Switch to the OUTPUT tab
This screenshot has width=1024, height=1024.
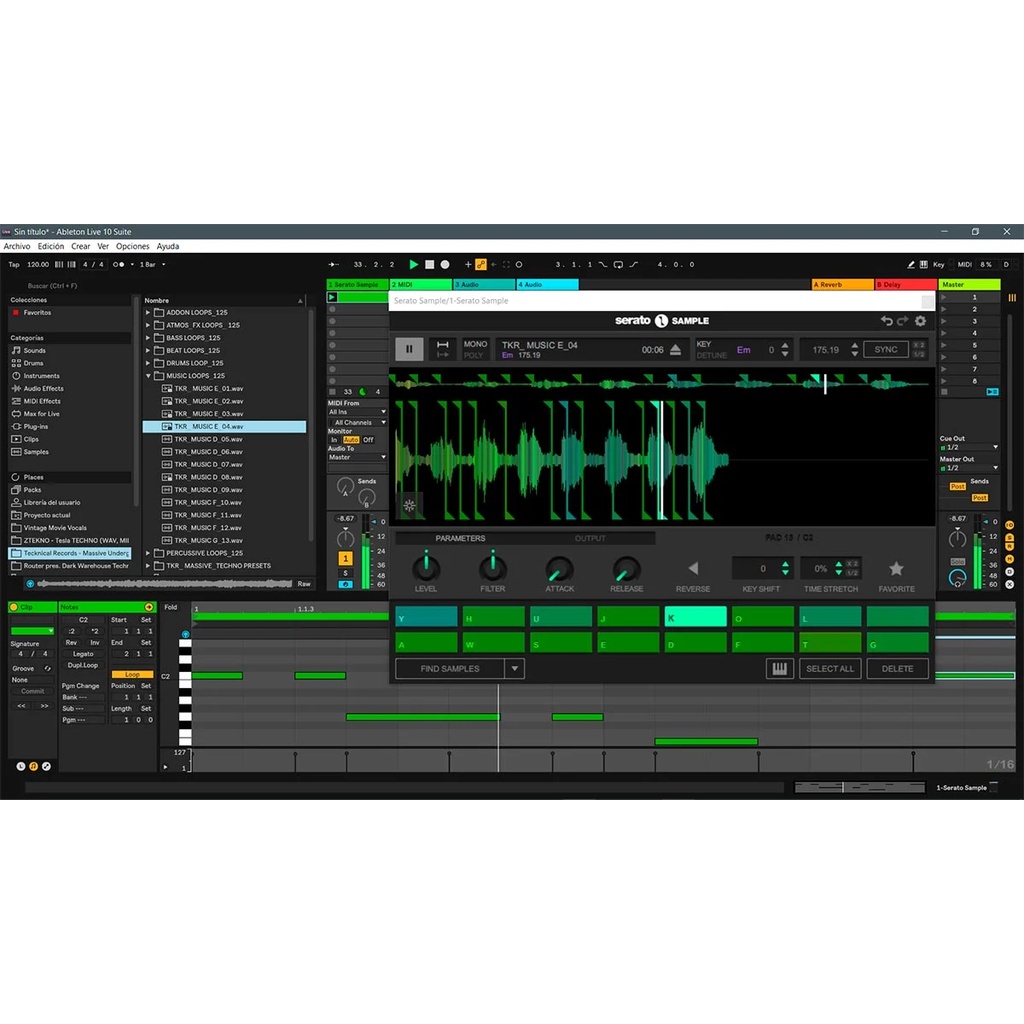[x=590, y=538]
